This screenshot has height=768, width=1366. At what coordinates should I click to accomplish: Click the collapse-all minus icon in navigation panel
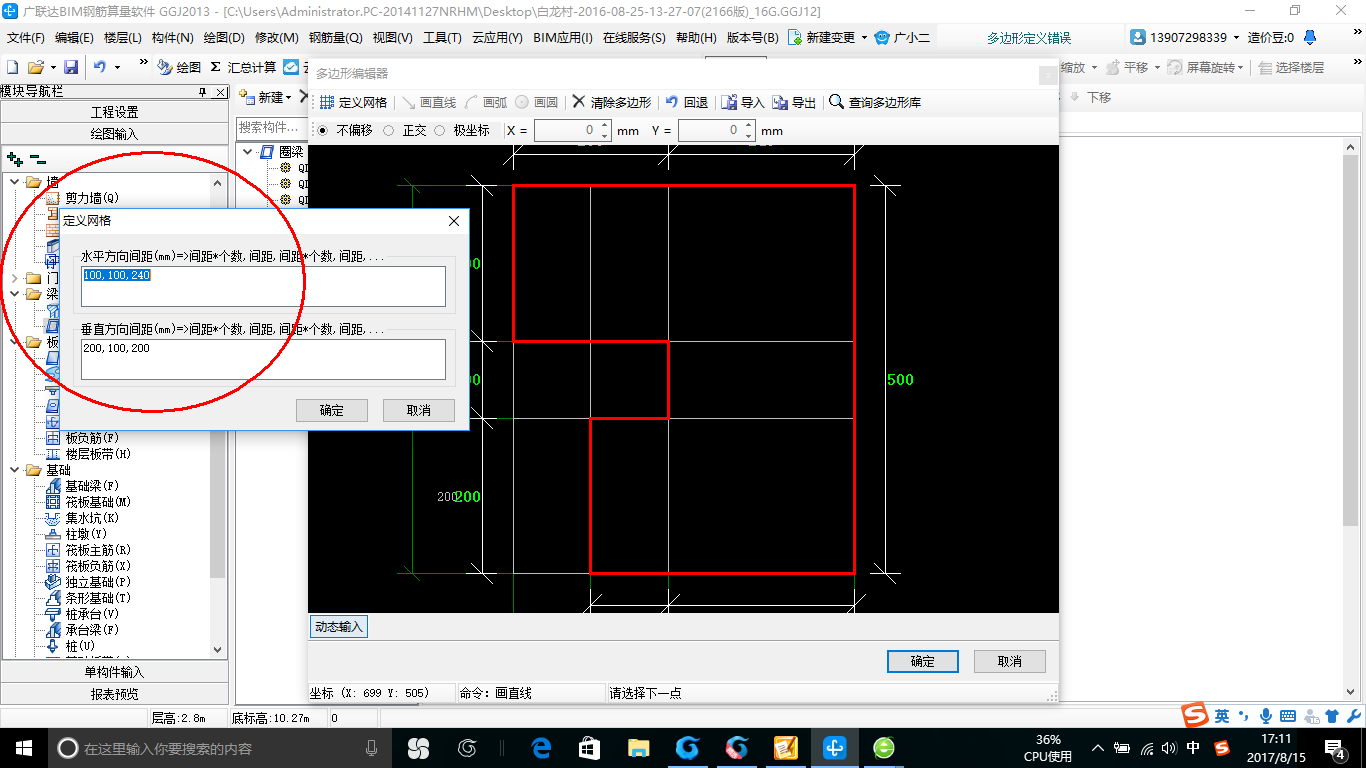[38, 159]
